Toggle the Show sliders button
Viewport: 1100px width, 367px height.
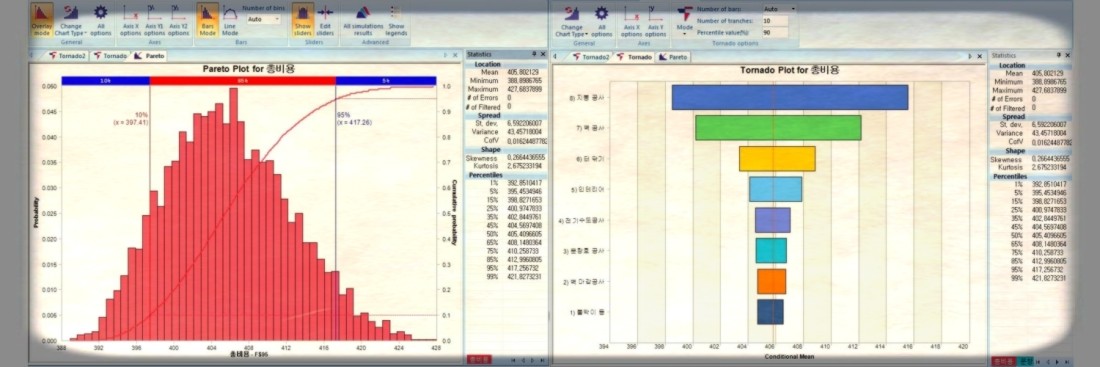click(x=302, y=20)
